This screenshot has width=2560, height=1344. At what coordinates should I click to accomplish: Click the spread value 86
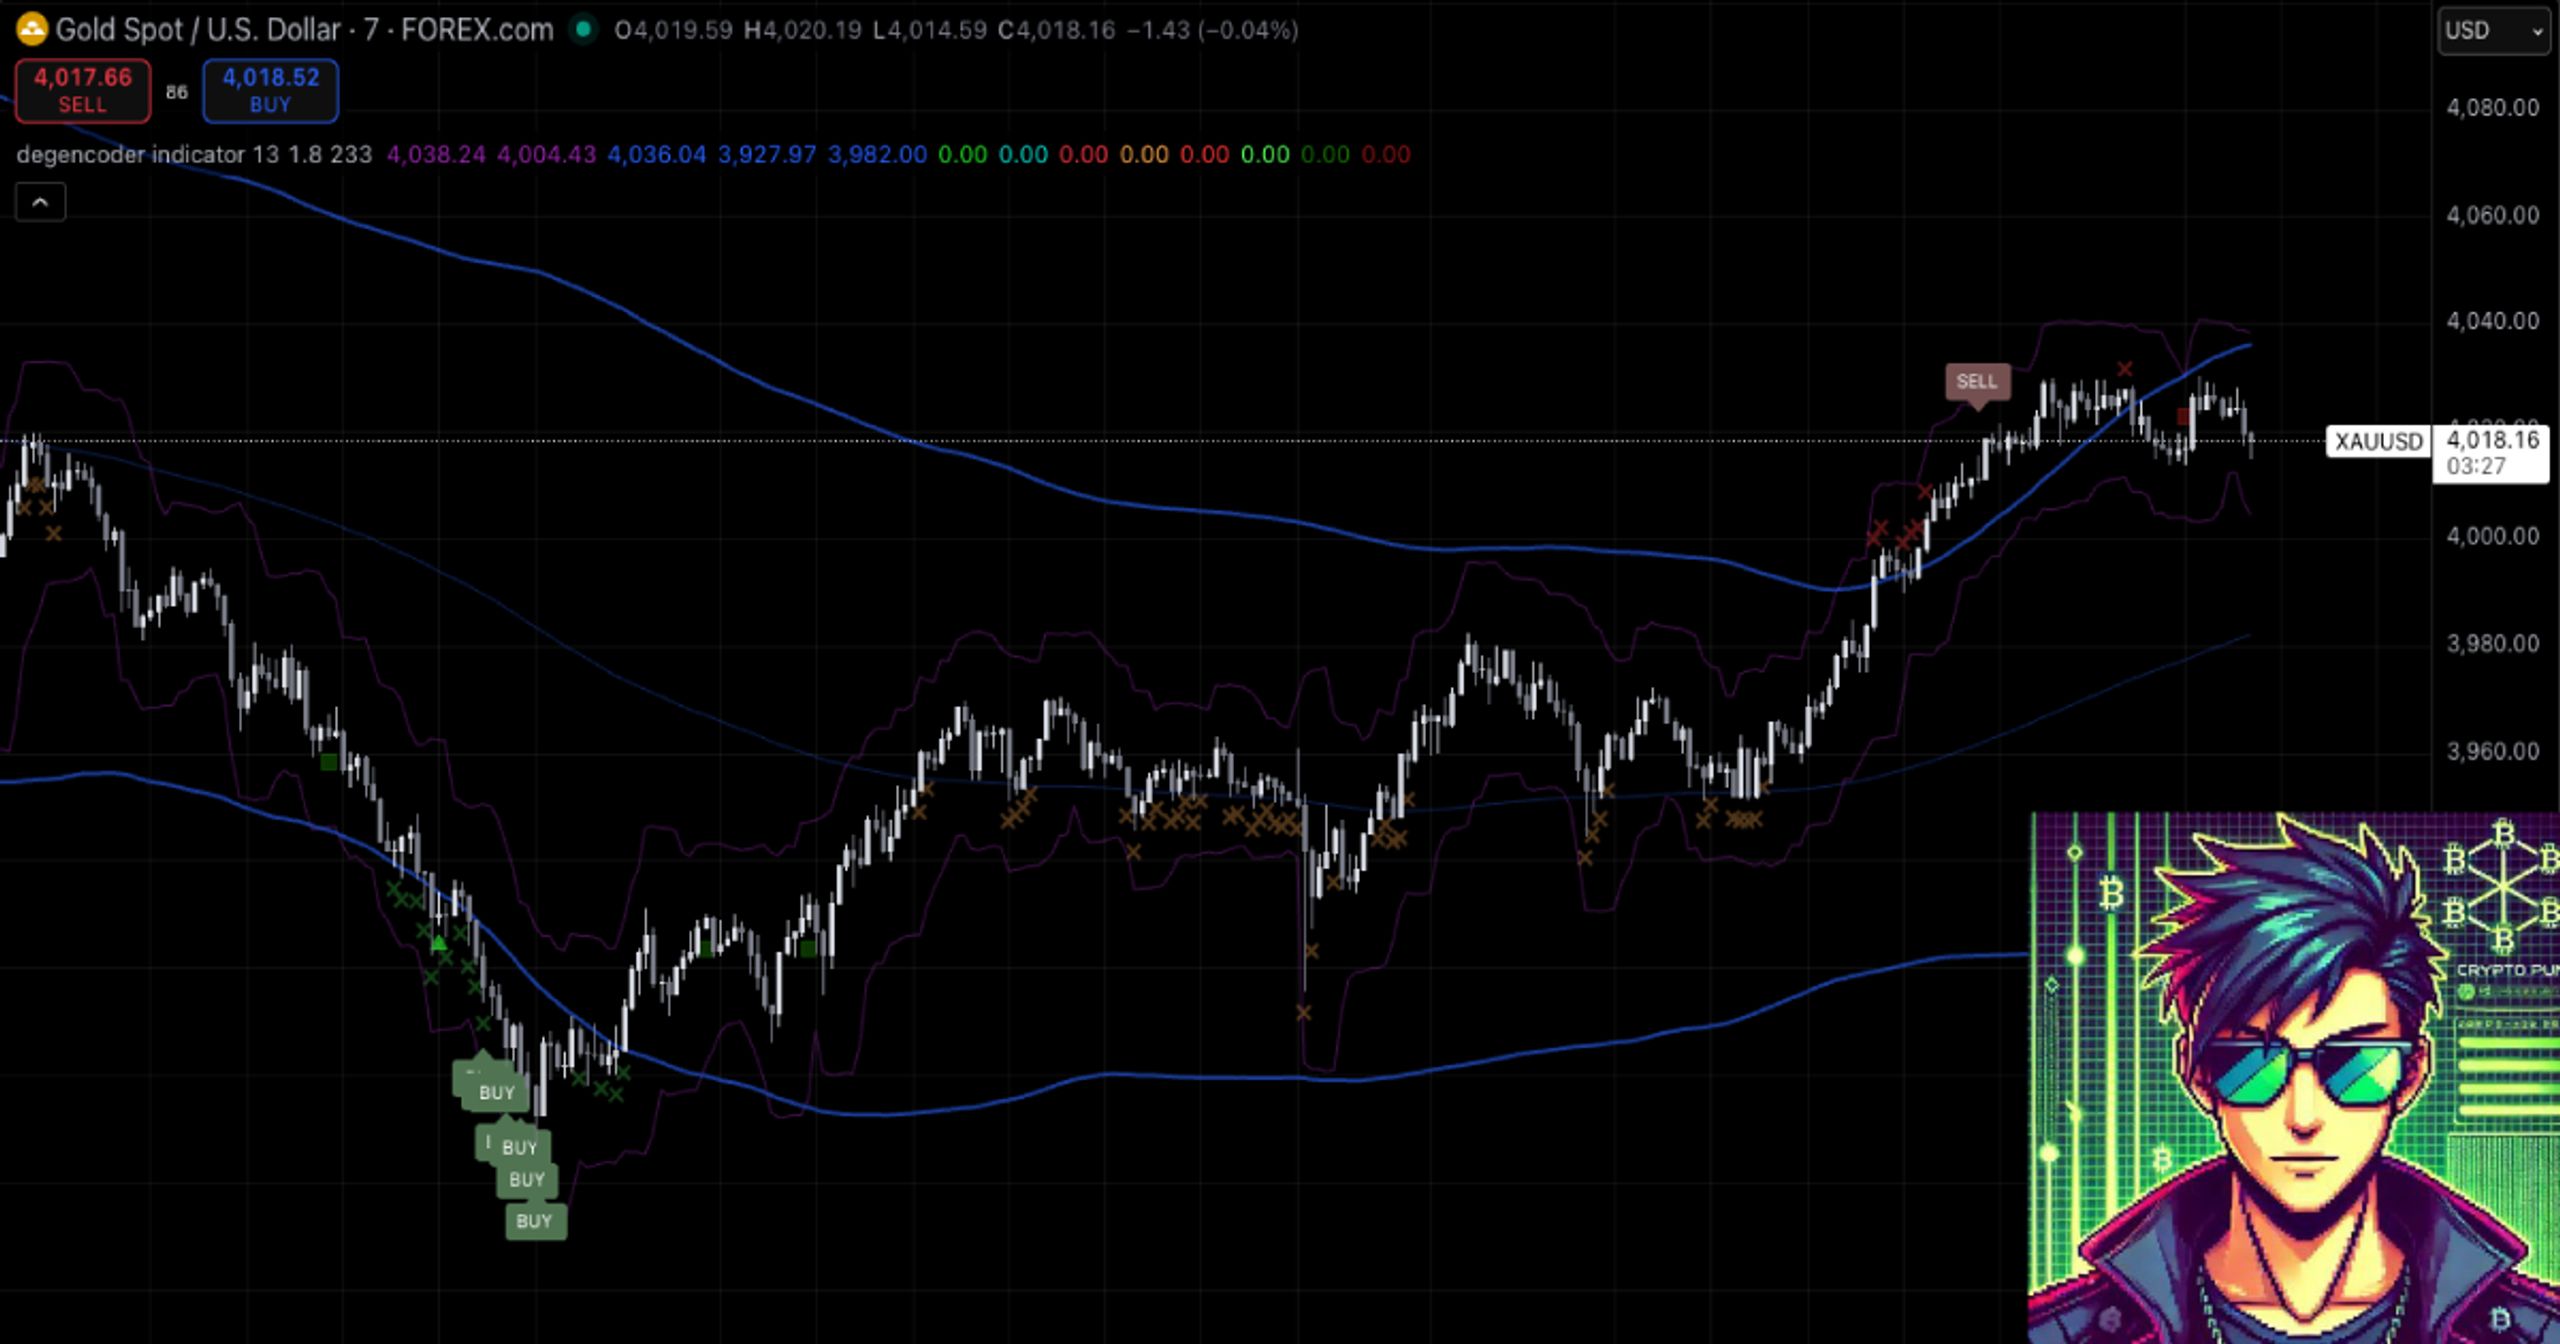coord(177,92)
